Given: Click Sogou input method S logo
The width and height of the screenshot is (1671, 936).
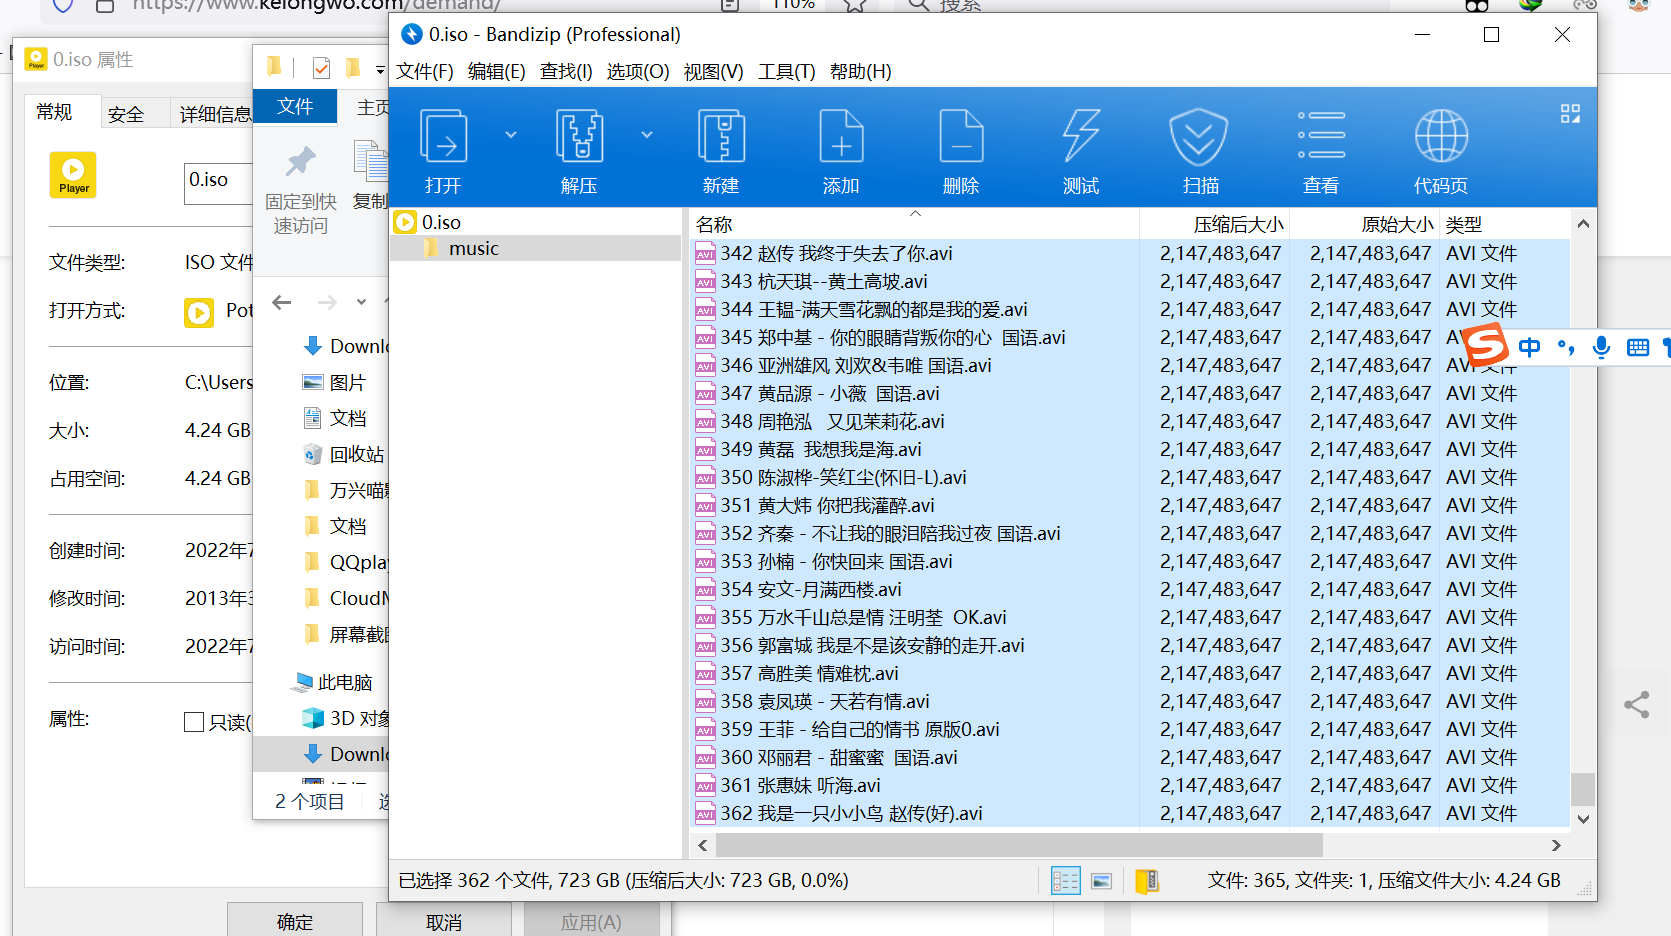Looking at the screenshot, I should click(x=1485, y=346).
